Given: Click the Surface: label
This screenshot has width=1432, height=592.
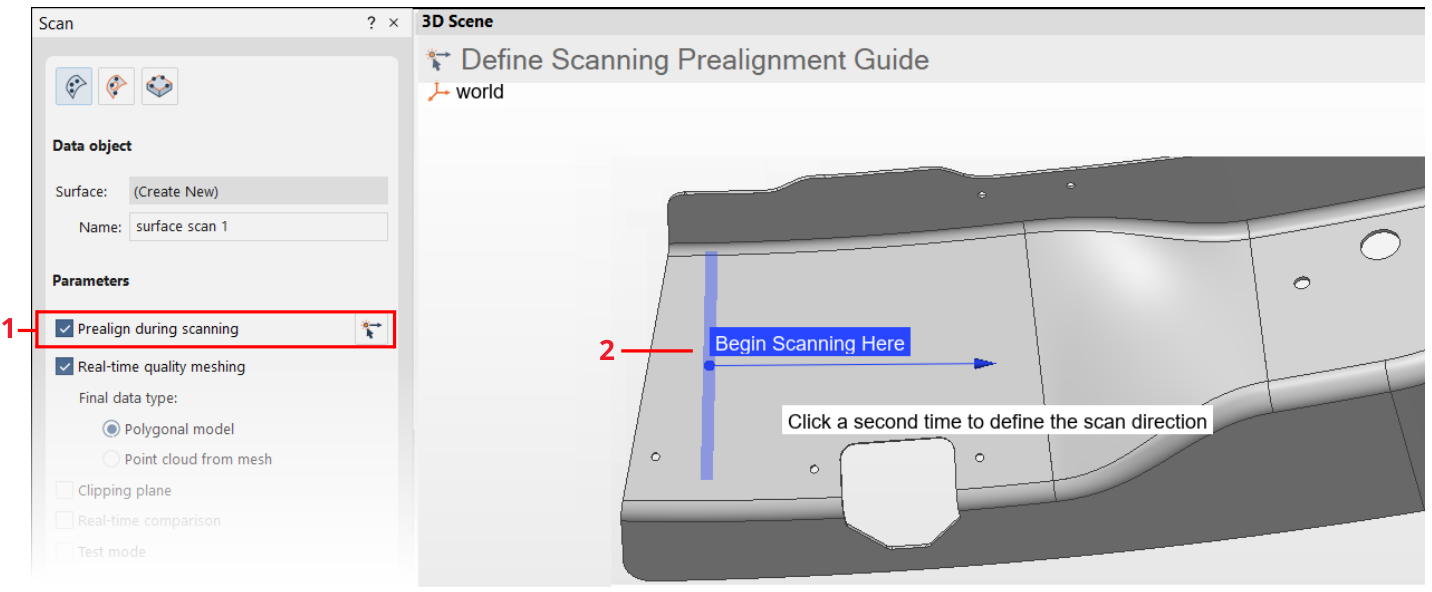Looking at the screenshot, I should tap(79, 191).
